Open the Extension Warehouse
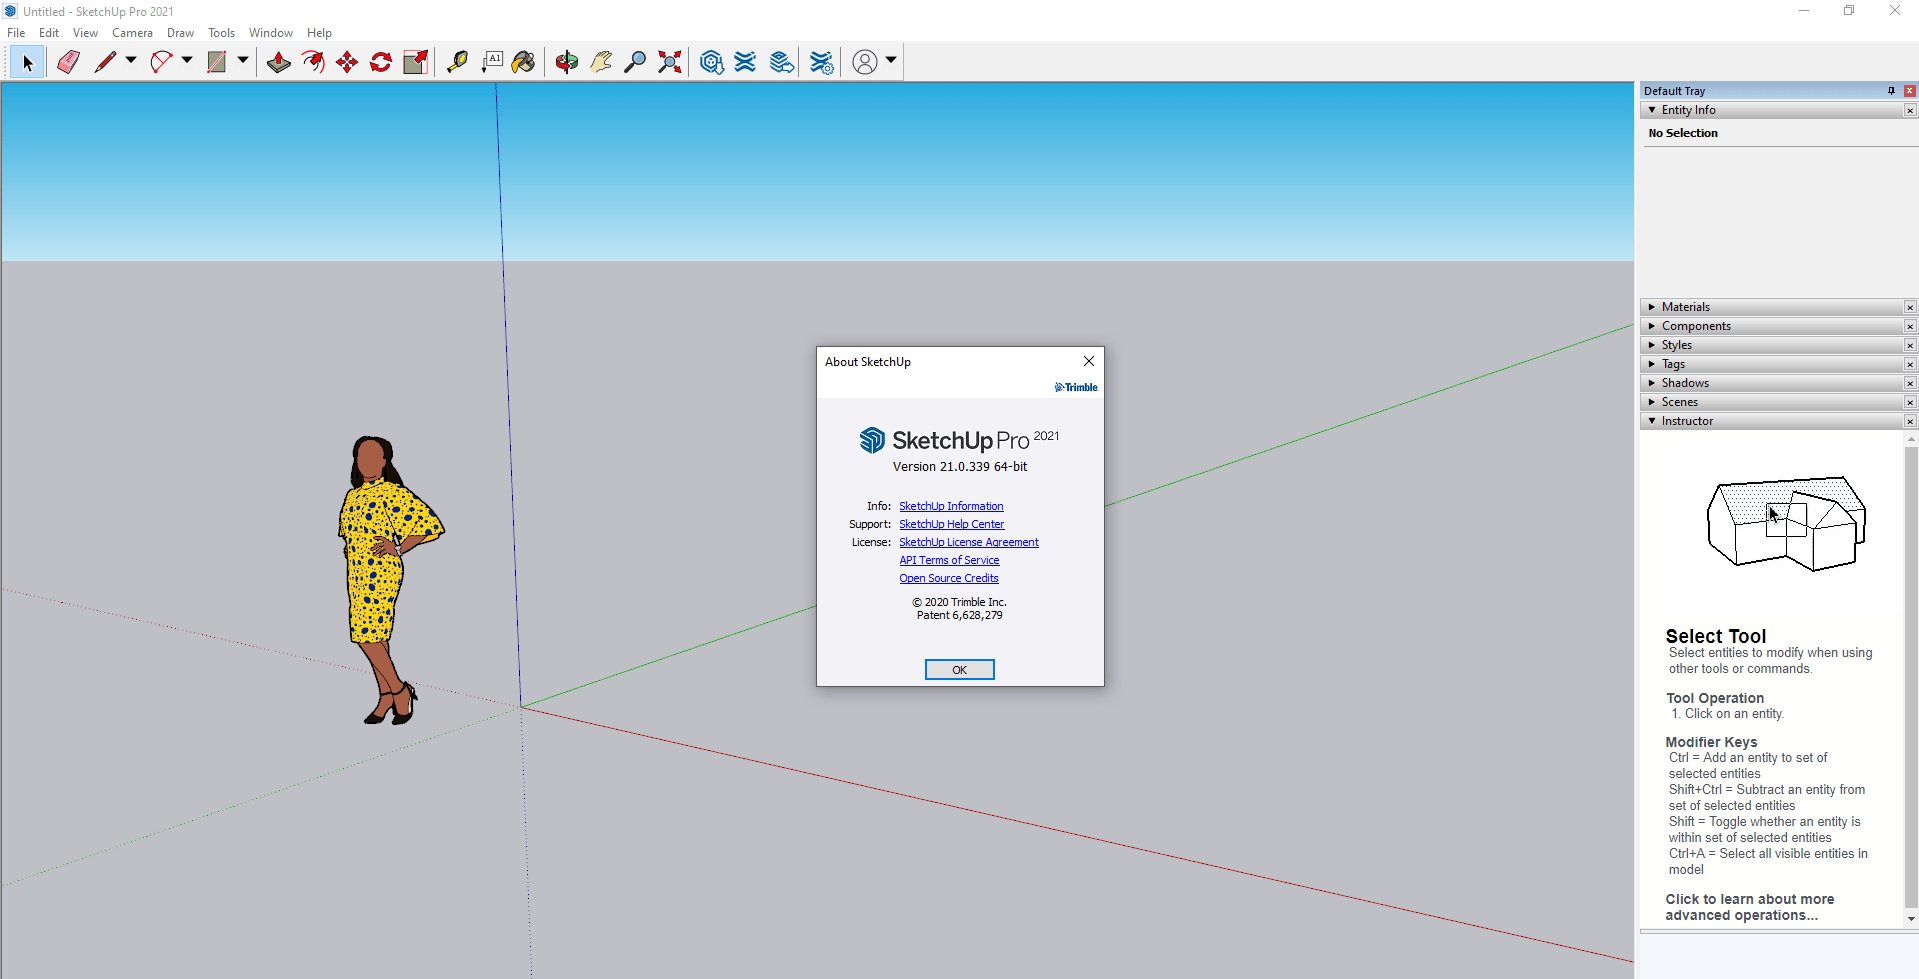1919x979 pixels. [746, 62]
